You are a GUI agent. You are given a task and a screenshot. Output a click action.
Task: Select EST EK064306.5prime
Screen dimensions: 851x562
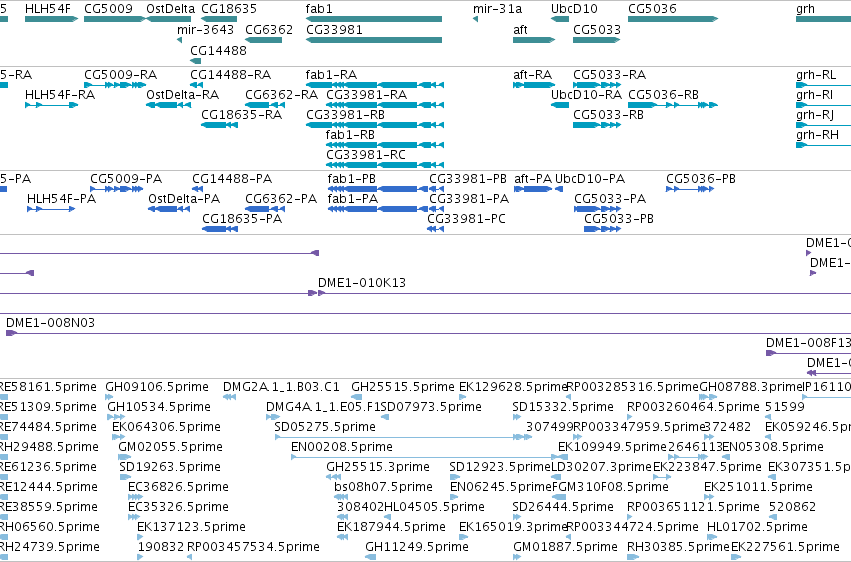coord(166,427)
